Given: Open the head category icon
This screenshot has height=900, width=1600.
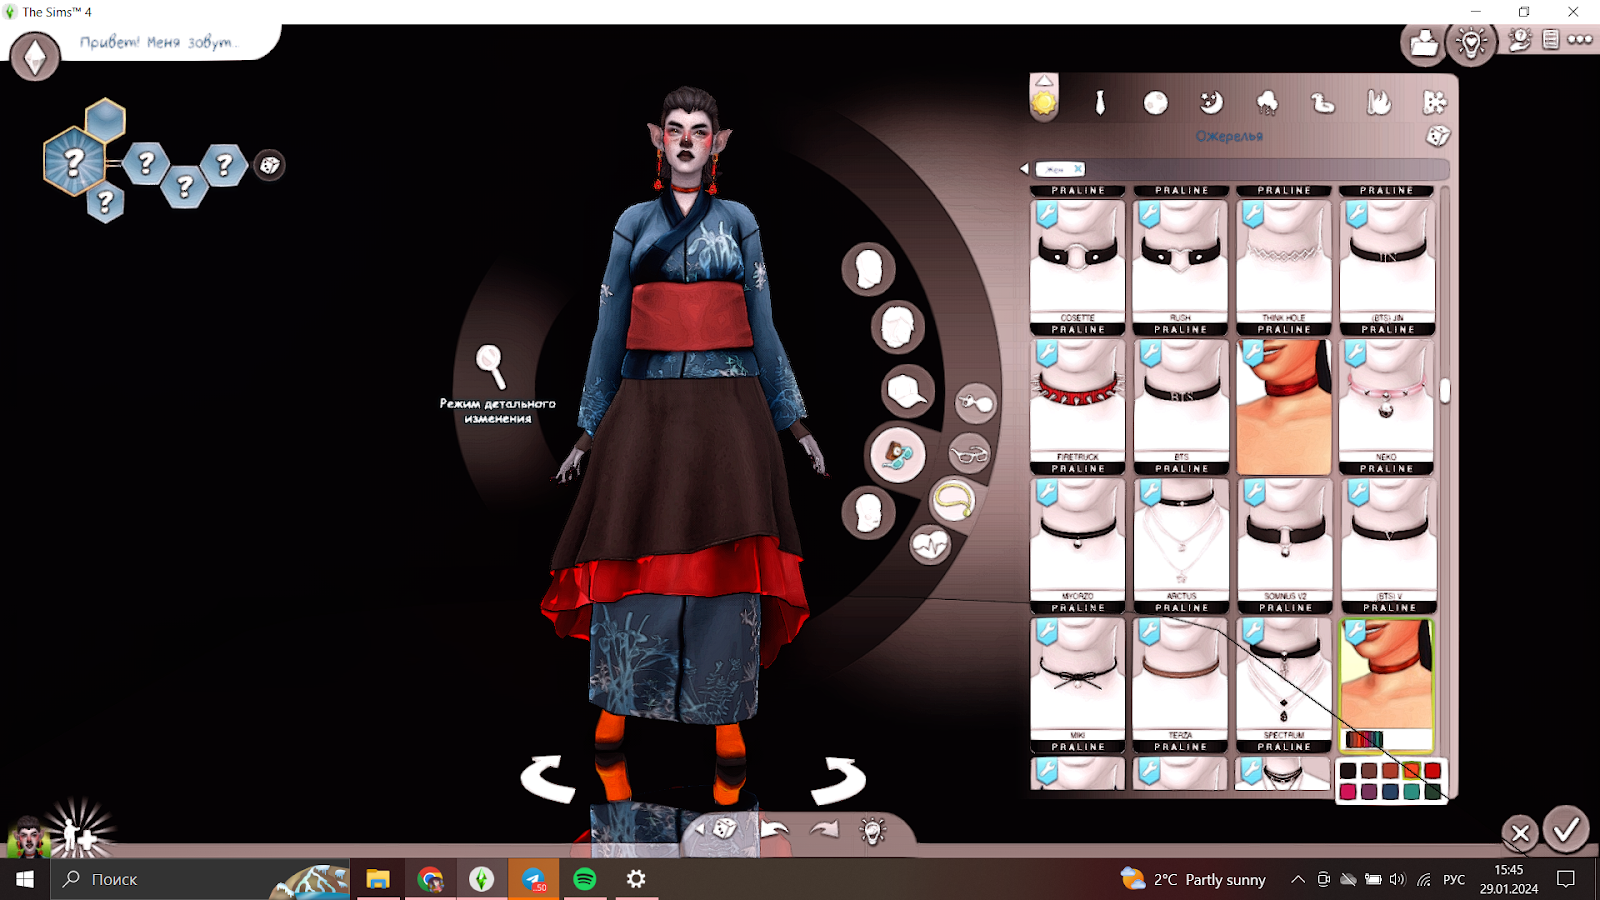Looking at the screenshot, I should coord(868,269).
